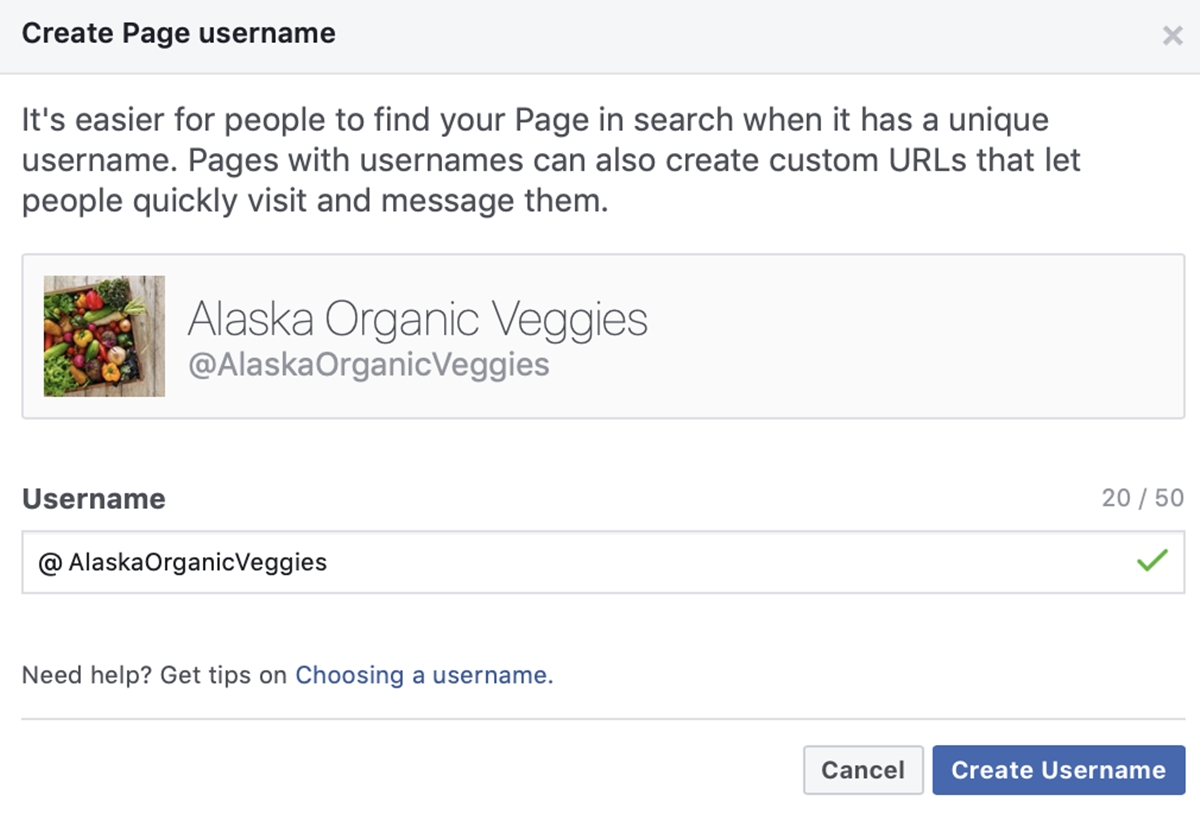Click empty area of the page preview card
Image resolution: width=1200 pixels, height=813 pixels.
pyautogui.click(x=900, y=336)
